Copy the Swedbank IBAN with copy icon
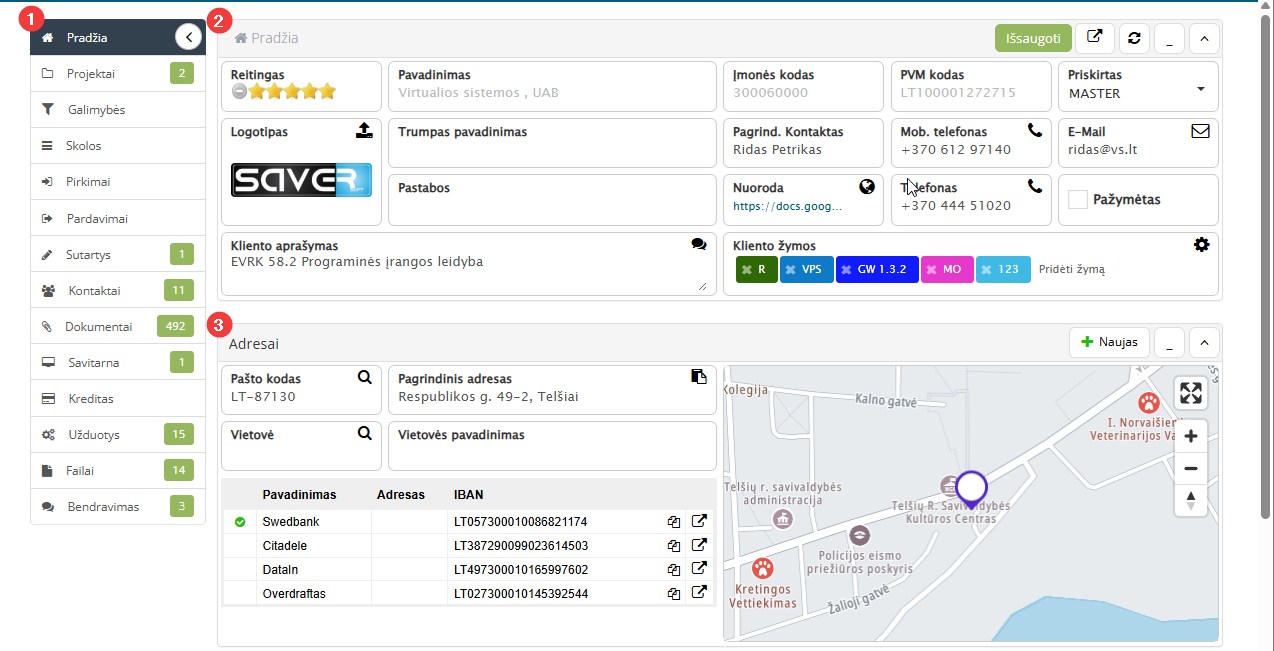 (674, 522)
